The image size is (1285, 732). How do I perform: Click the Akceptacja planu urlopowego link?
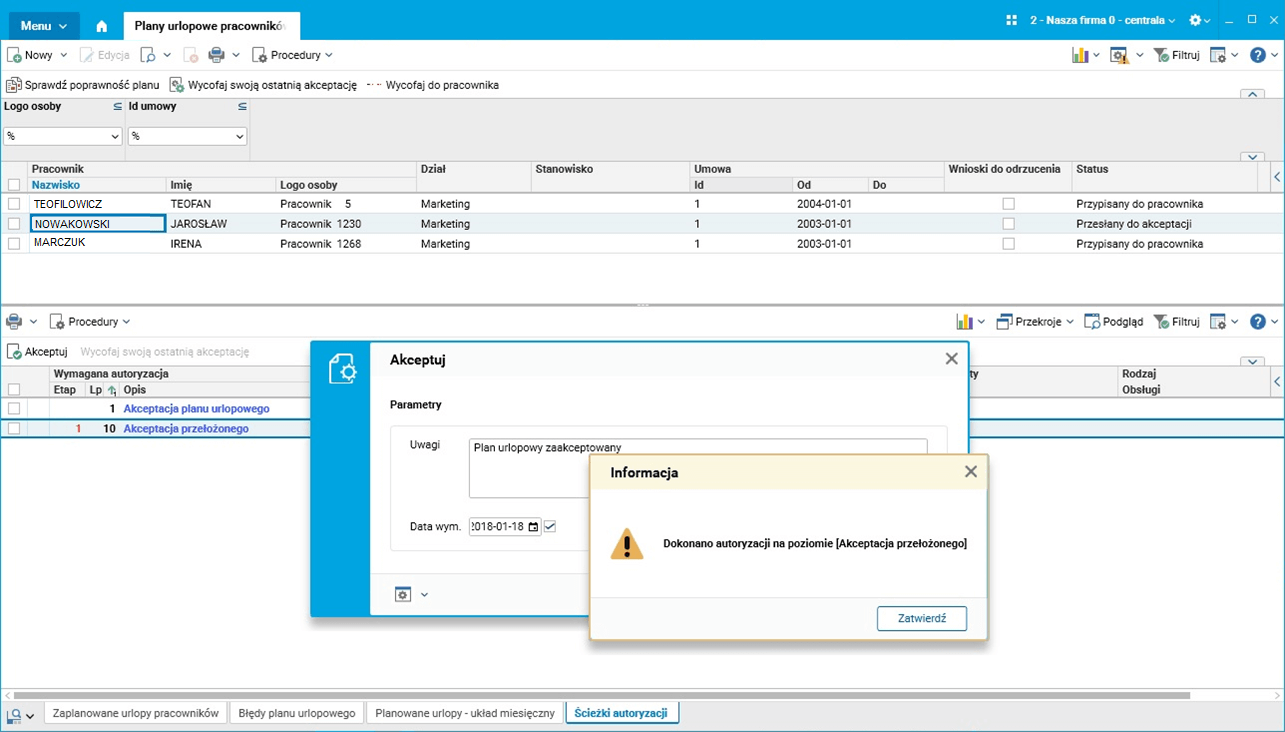[196, 408]
